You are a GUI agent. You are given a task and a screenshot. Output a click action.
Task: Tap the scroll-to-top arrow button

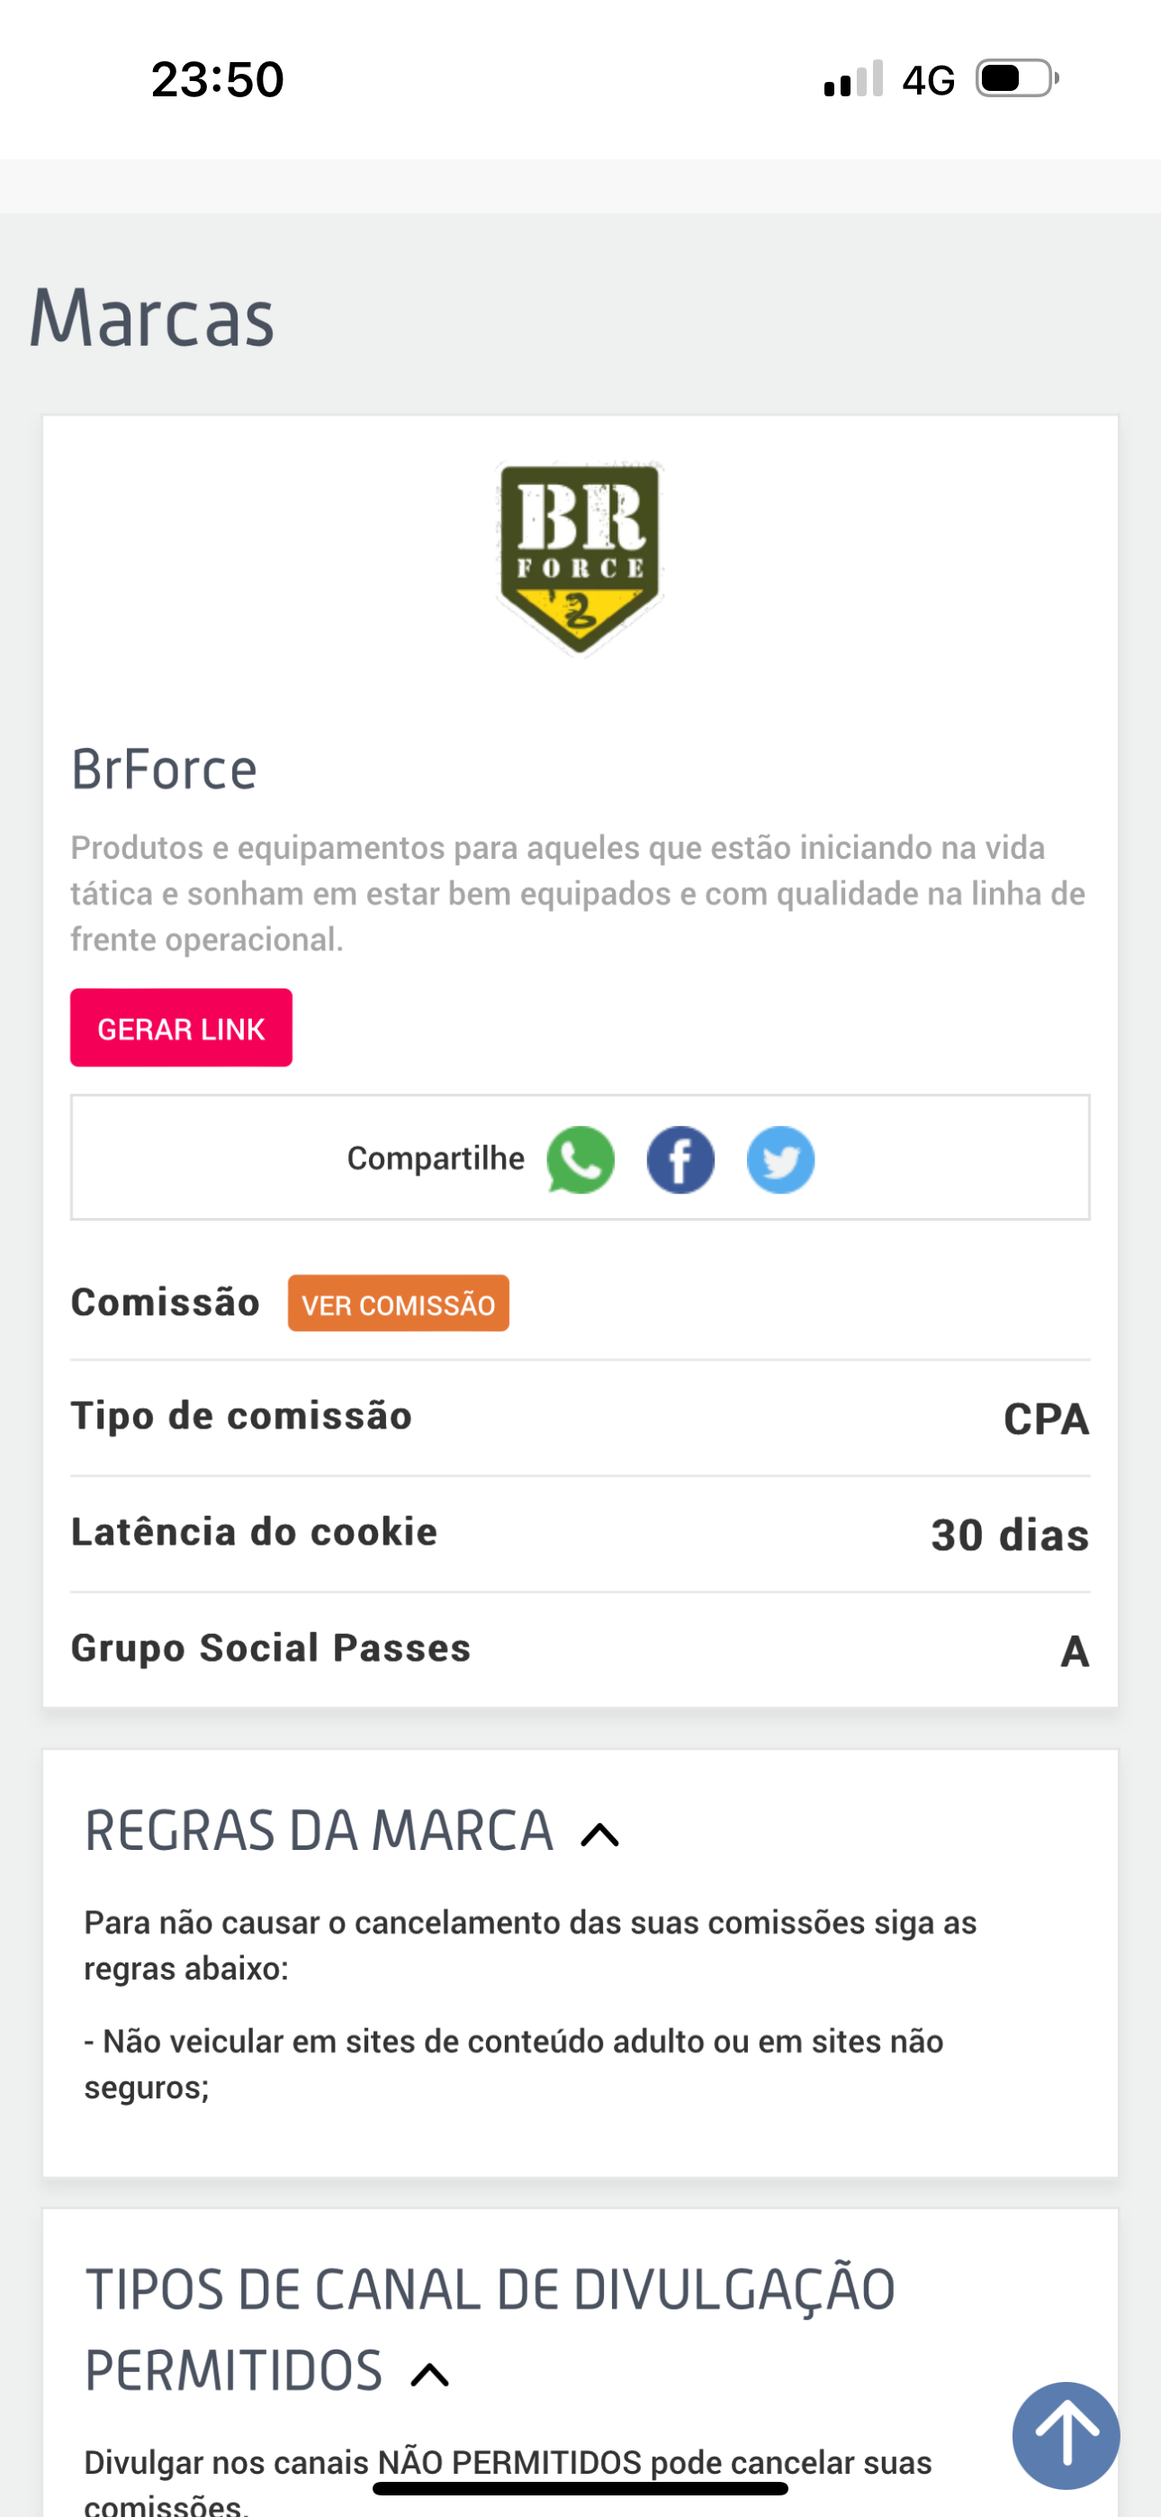coord(1065,2434)
